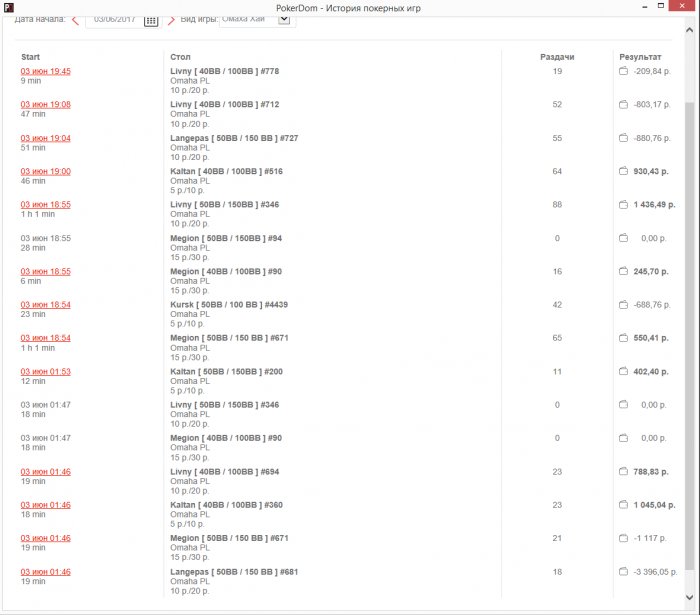Open the Омаха Хай game type combo box
This screenshot has height=615, width=700.
pos(245,19)
